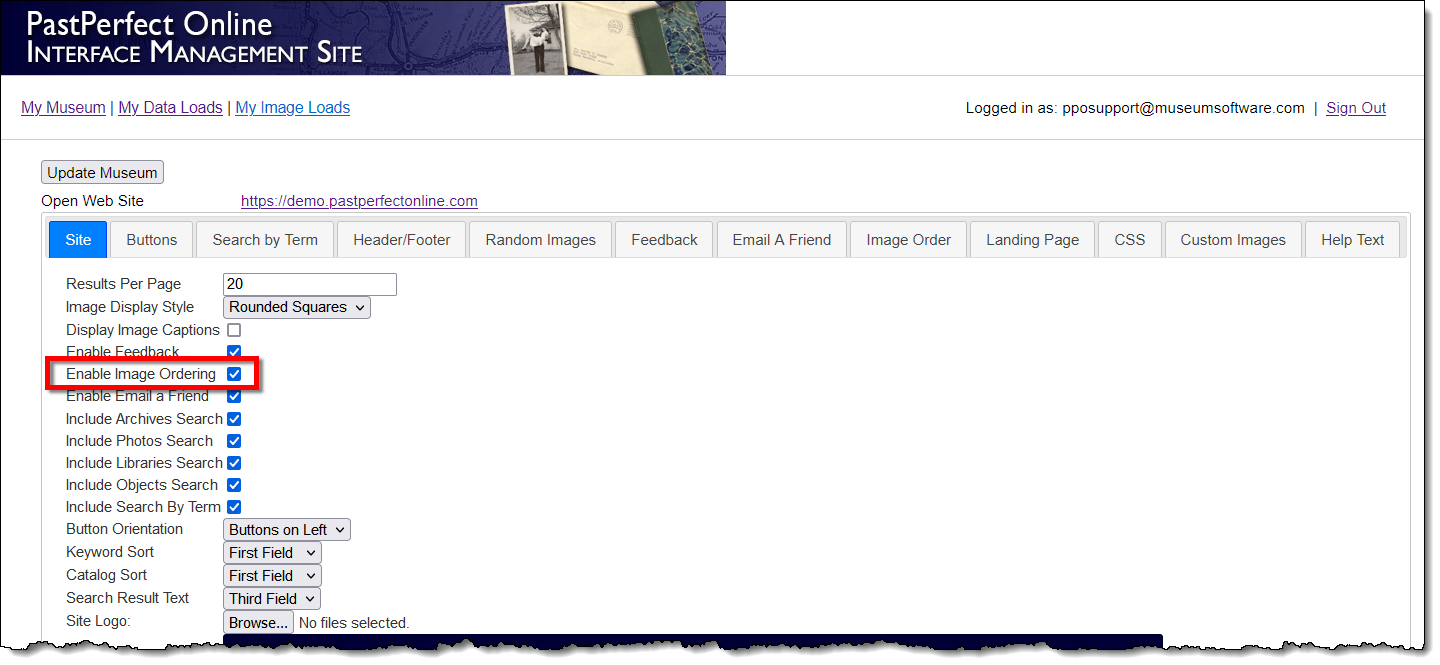Select the Random Images tab
The height and width of the screenshot is (665, 1440).
[x=540, y=240]
